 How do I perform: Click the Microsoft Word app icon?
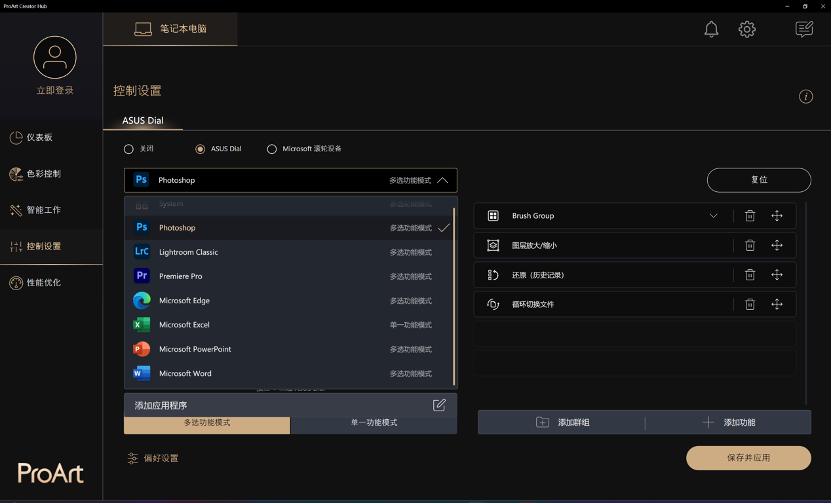click(142, 373)
